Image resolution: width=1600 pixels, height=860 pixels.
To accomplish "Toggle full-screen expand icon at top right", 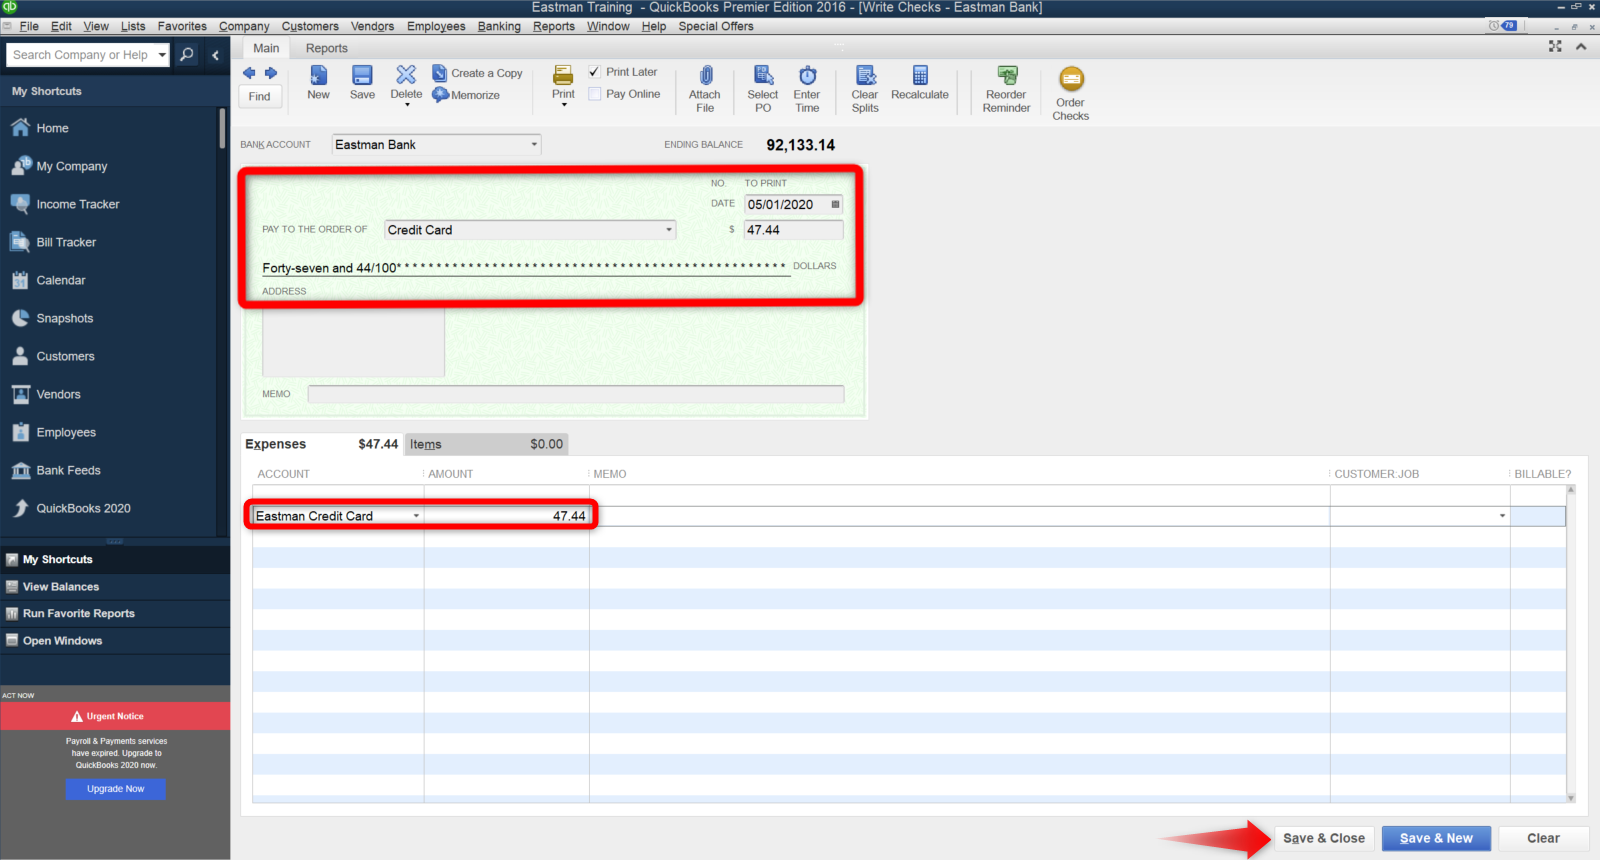I will click(x=1555, y=46).
